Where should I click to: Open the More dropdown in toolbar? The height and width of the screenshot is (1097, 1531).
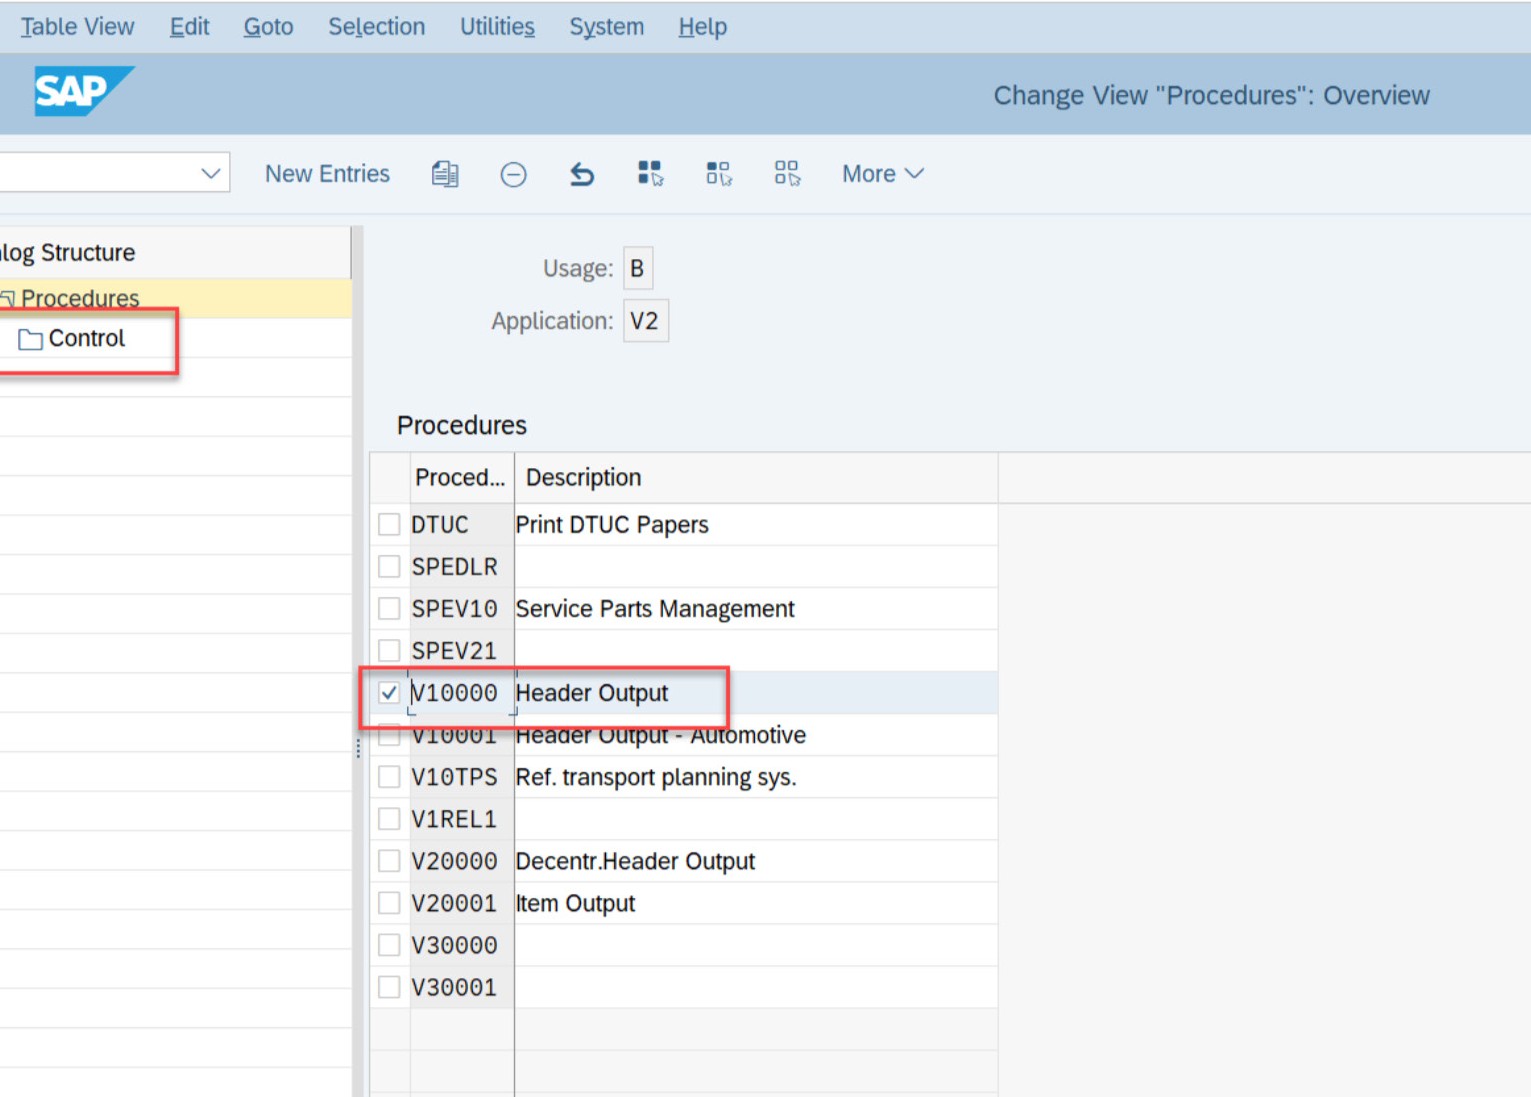click(882, 174)
